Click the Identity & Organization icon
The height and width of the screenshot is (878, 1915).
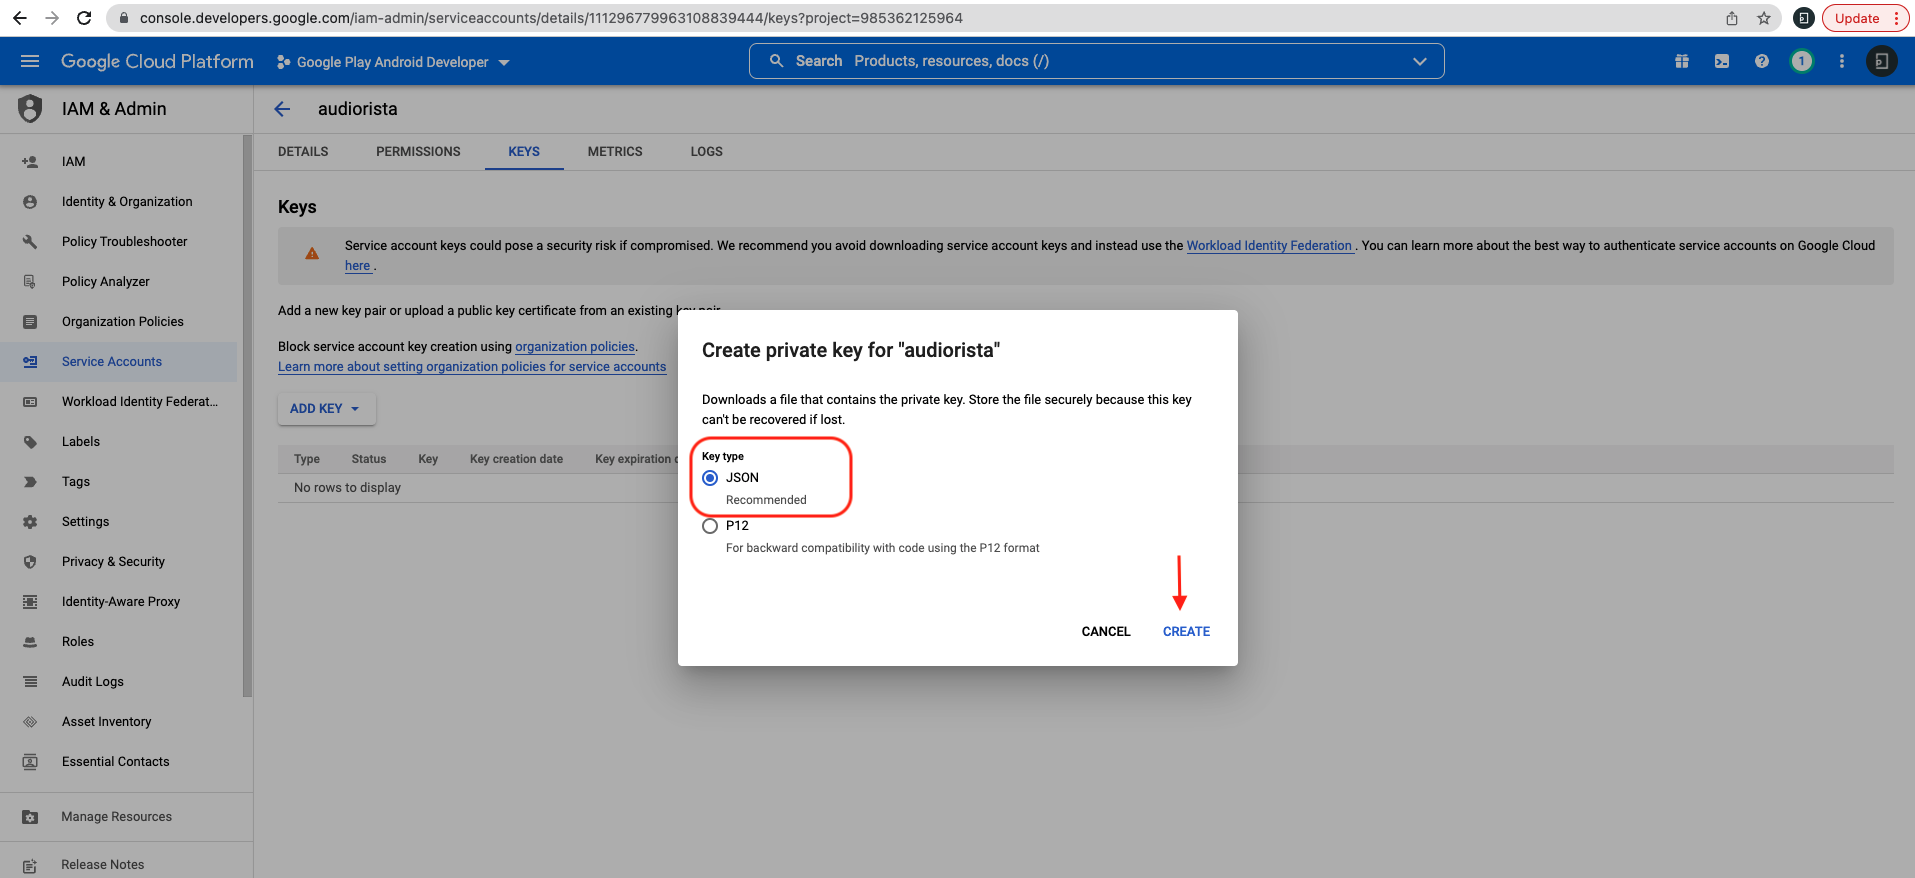(30, 201)
